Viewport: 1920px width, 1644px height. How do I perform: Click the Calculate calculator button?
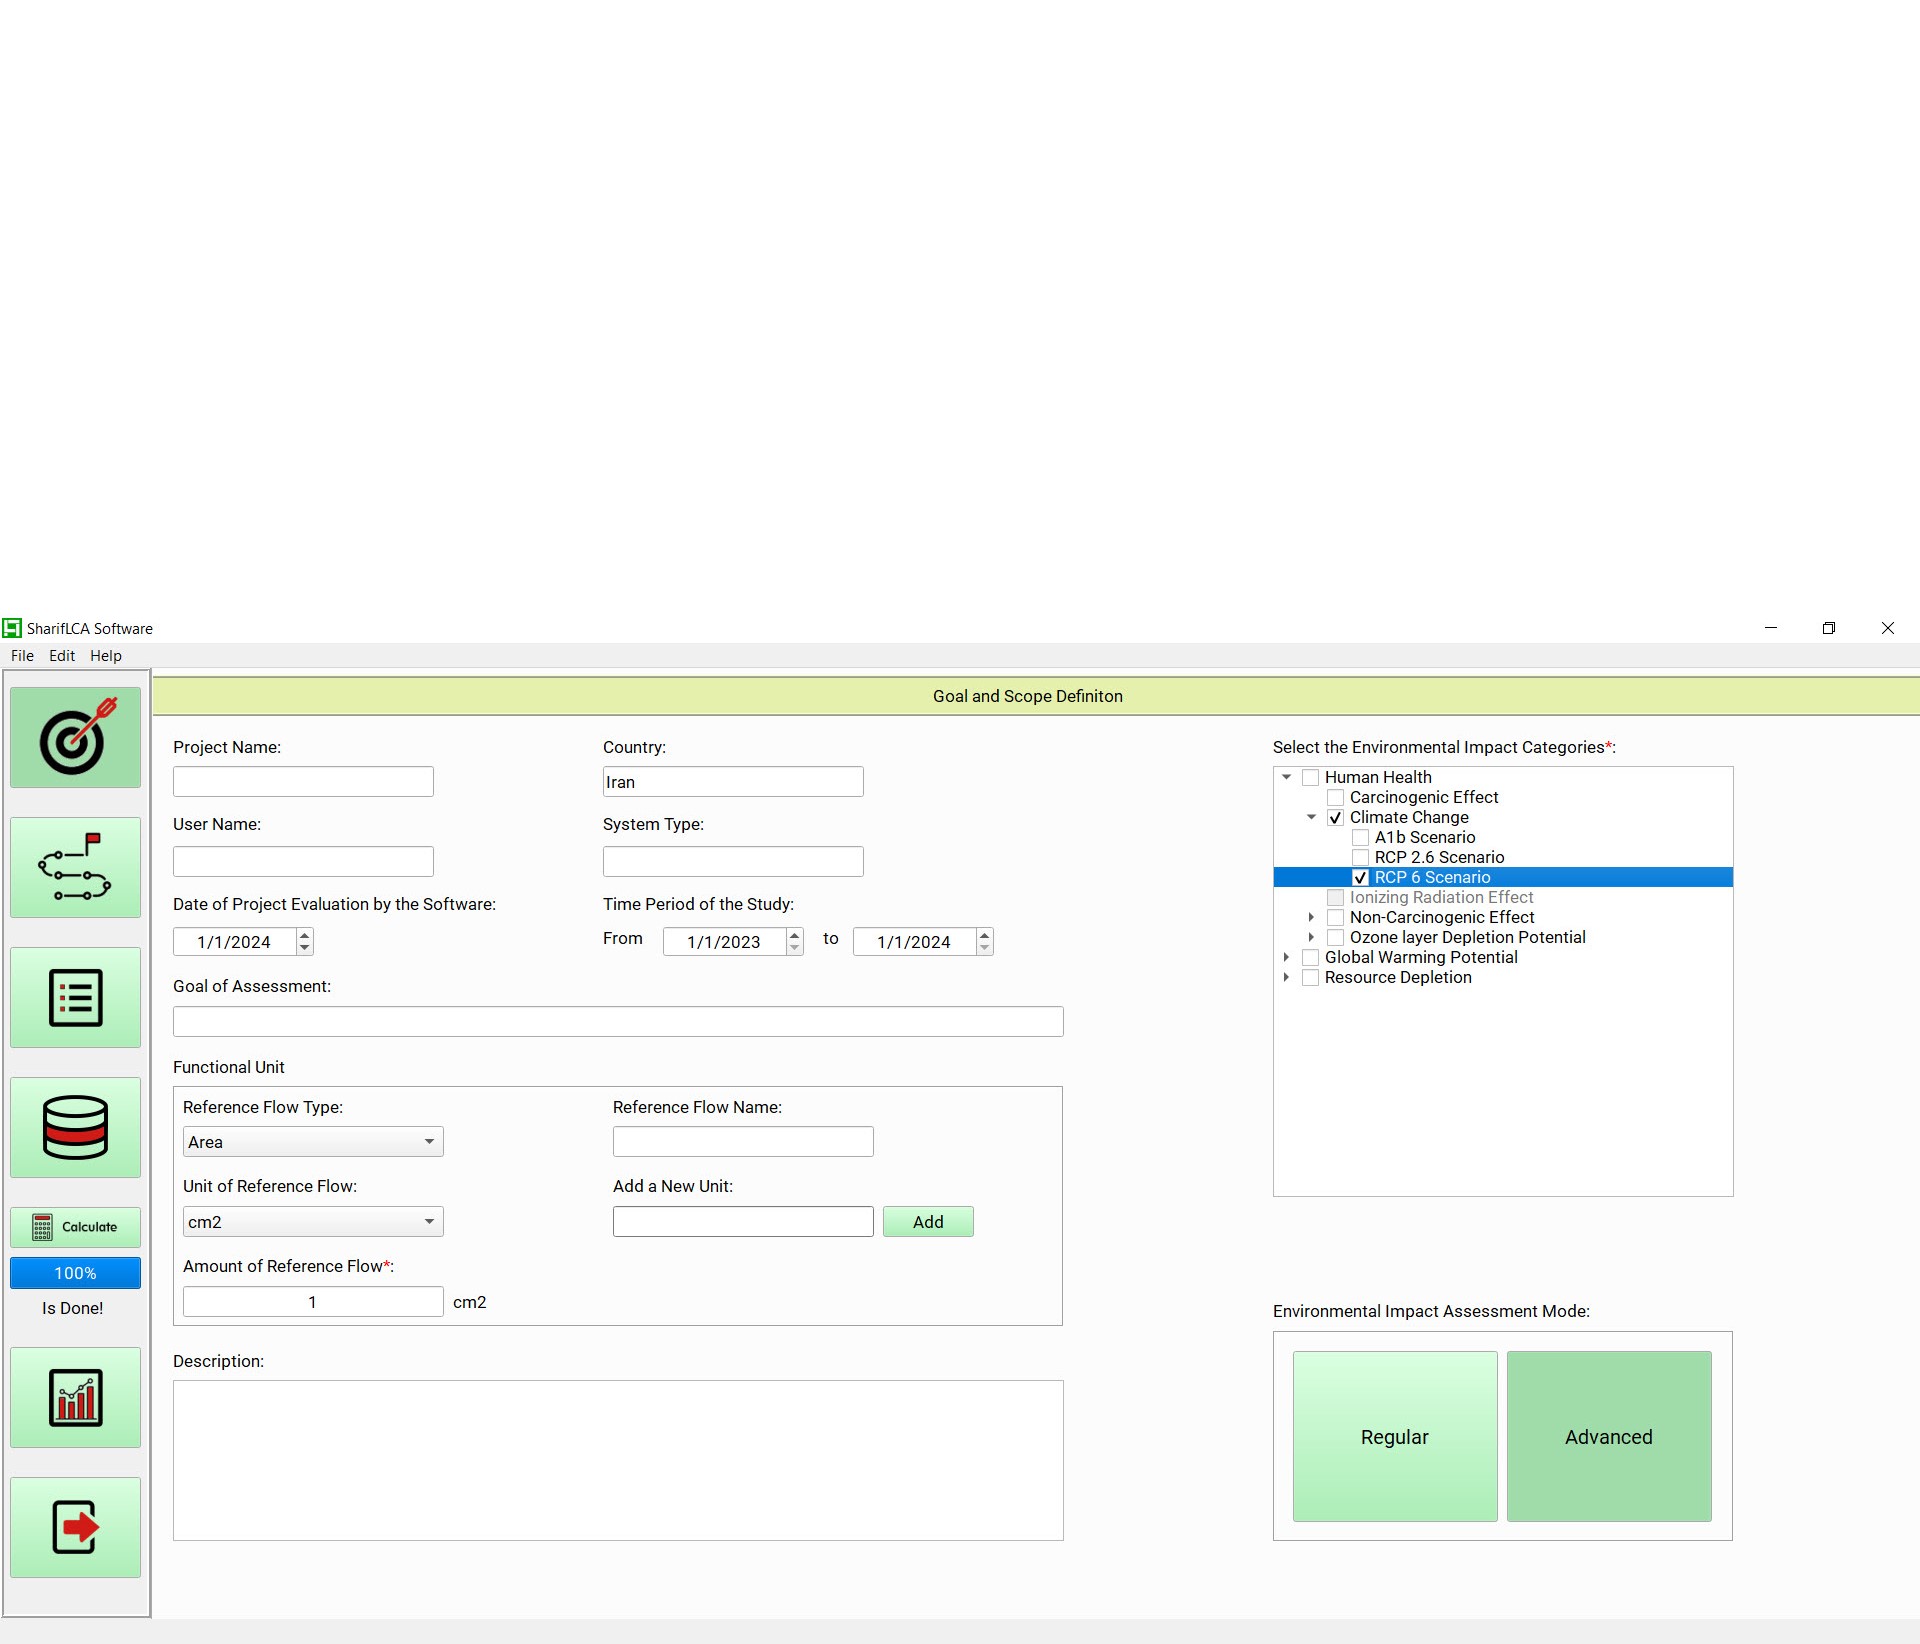(75, 1227)
